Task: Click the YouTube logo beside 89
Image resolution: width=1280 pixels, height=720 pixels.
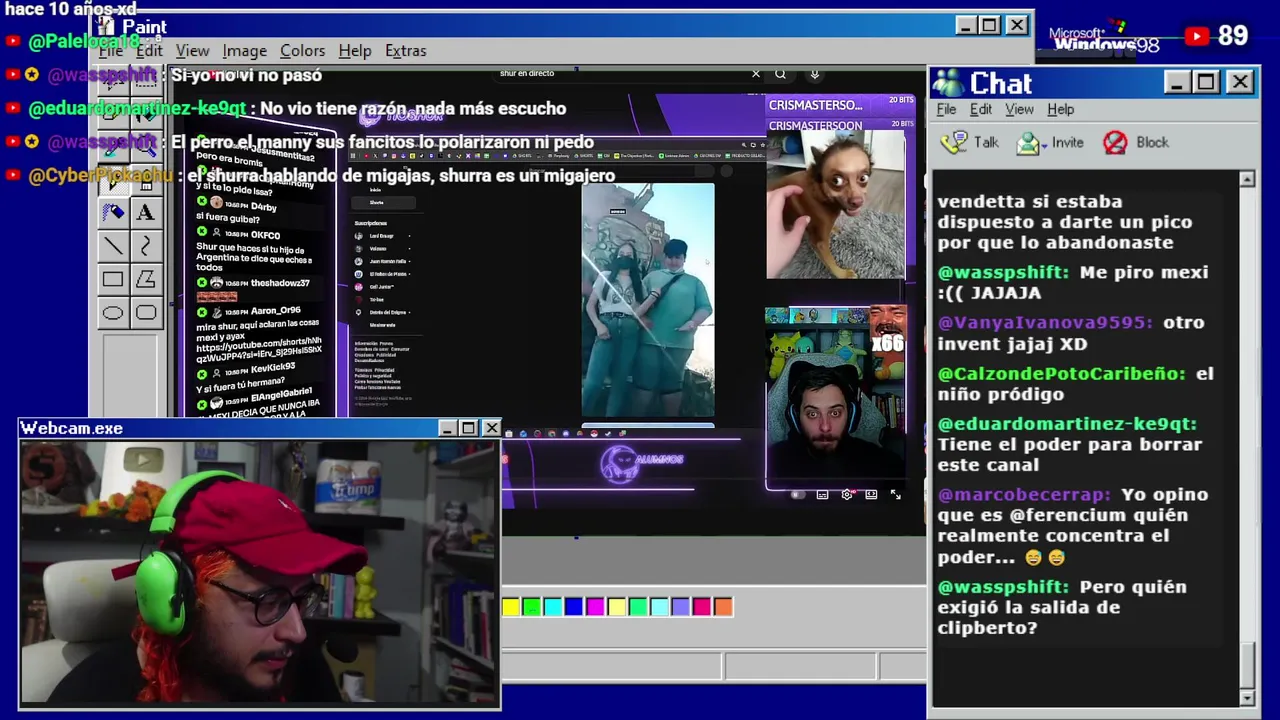Action: point(1197,36)
